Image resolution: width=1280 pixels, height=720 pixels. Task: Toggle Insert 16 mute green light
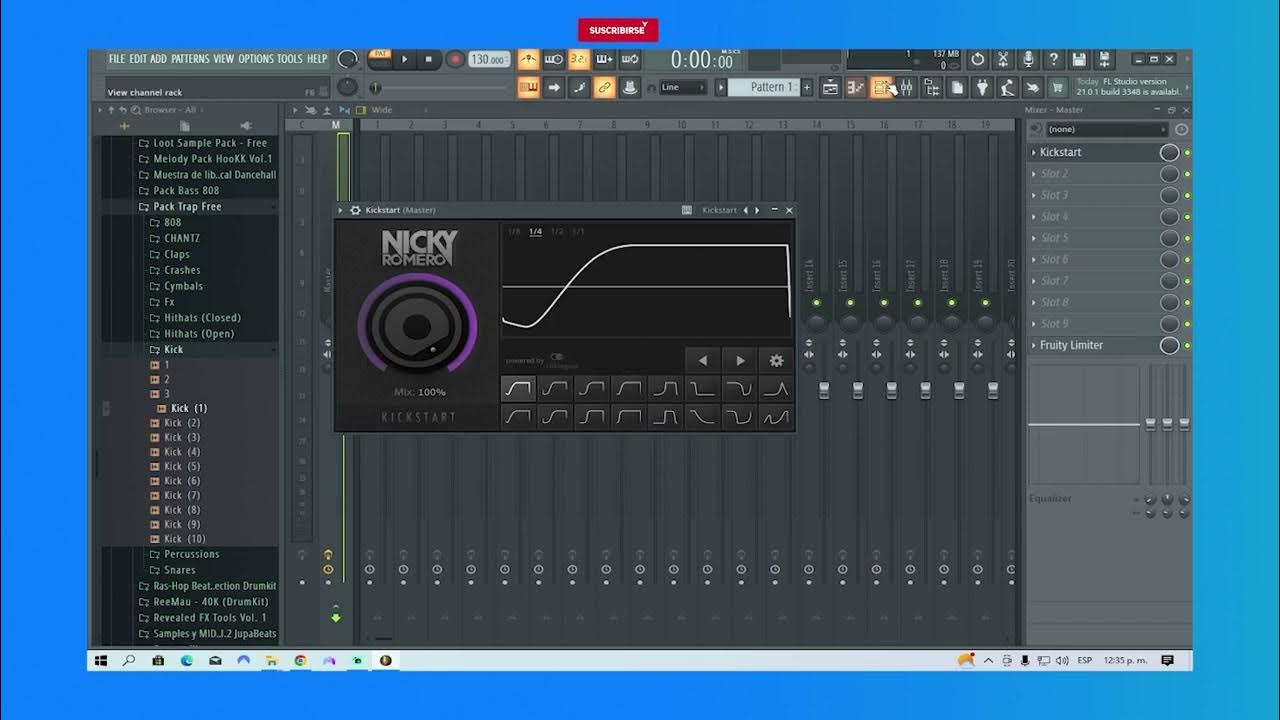tap(884, 302)
